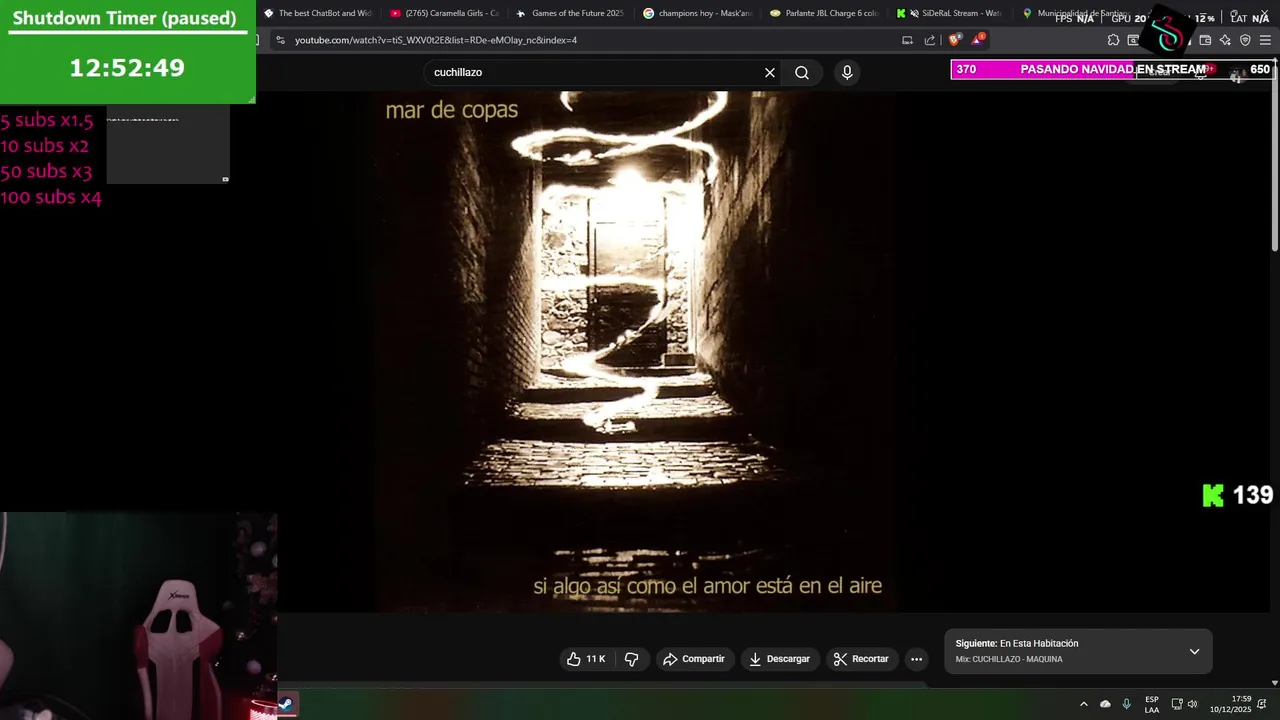This screenshot has height=720, width=1280.
Task: Click the YouTube search magnifier button
Action: click(802, 73)
